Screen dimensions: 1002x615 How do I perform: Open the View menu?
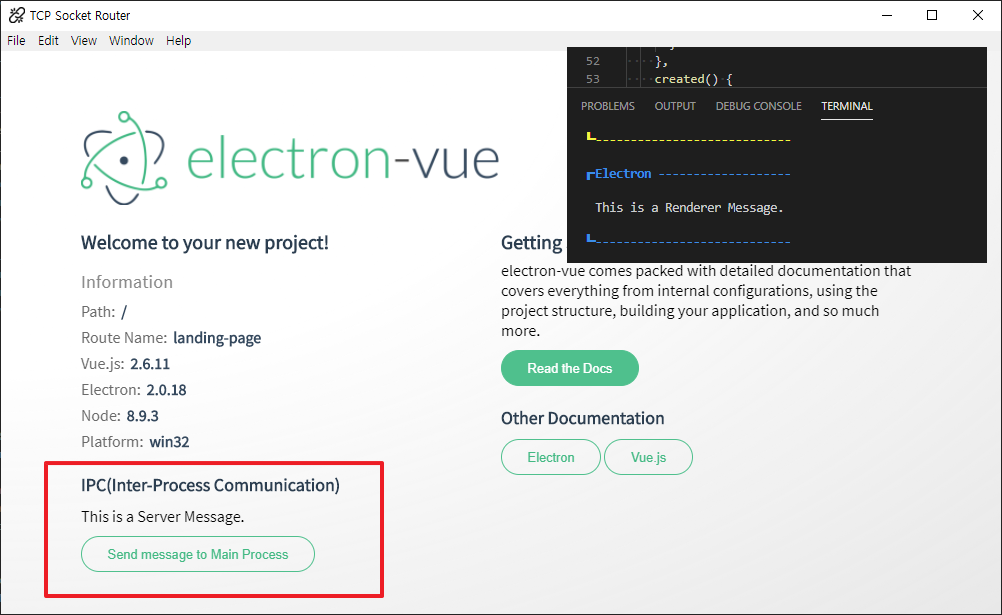(x=84, y=40)
